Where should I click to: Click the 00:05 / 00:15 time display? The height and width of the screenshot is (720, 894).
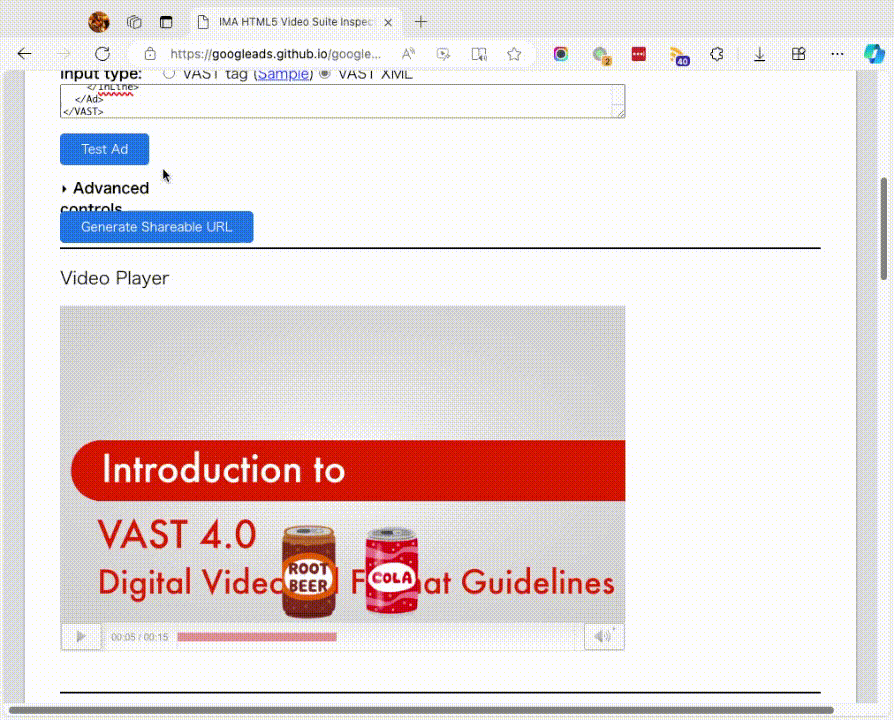(140, 637)
